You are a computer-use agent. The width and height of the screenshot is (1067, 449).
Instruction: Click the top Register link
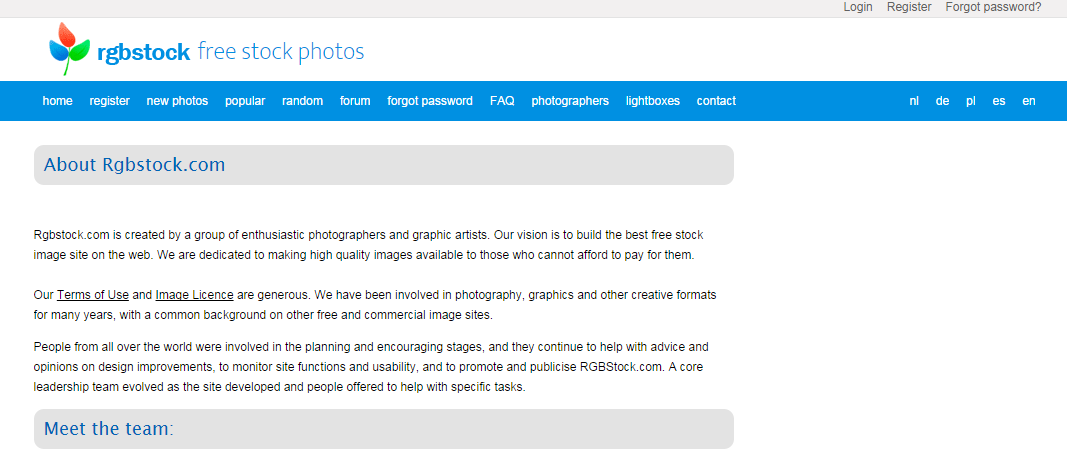(909, 7)
